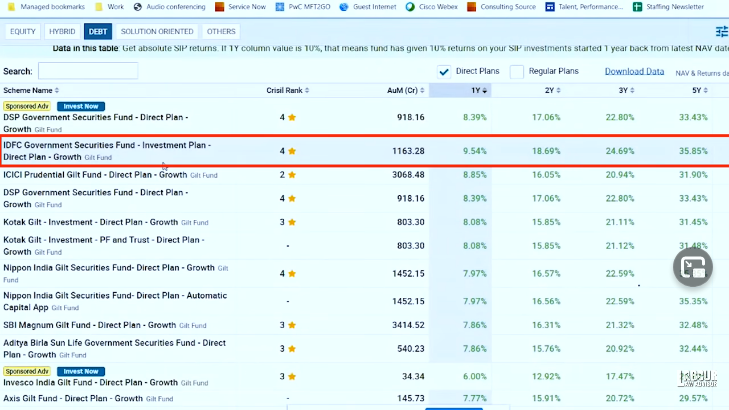
Task: Open the Managed bookmarks folder
Action: click(x=46, y=7)
